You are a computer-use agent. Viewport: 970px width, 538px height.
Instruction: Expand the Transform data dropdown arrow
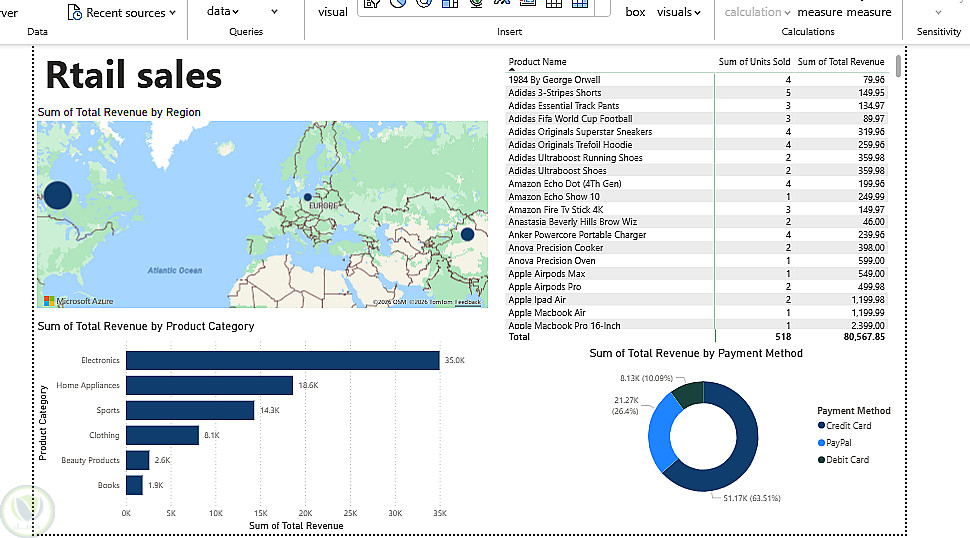point(235,12)
